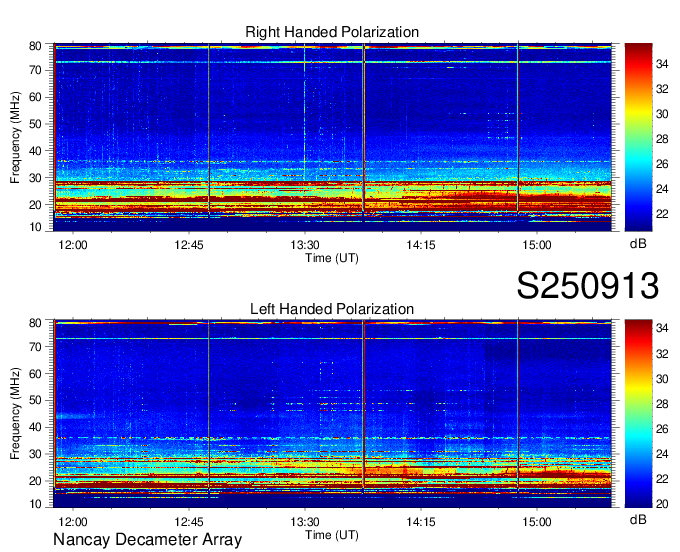The width and height of the screenshot is (680, 552).
Task: Select the S250913 observation label
Action: coord(588,287)
